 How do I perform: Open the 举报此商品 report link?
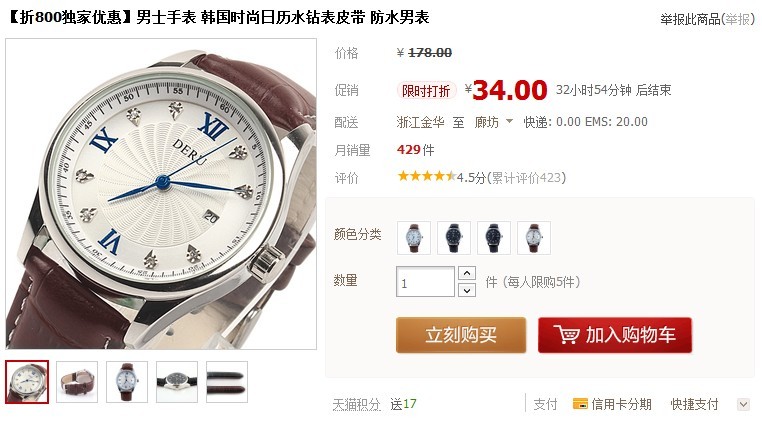coord(707,19)
